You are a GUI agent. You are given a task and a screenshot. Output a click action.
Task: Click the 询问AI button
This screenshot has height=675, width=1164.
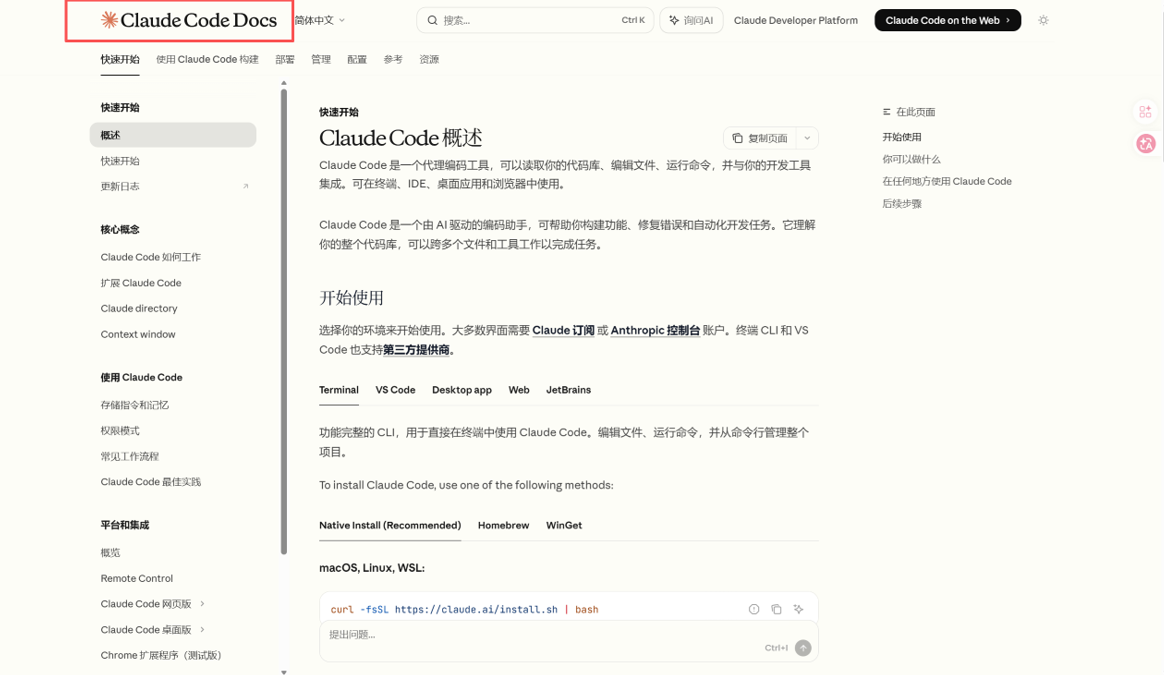point(691,21)
